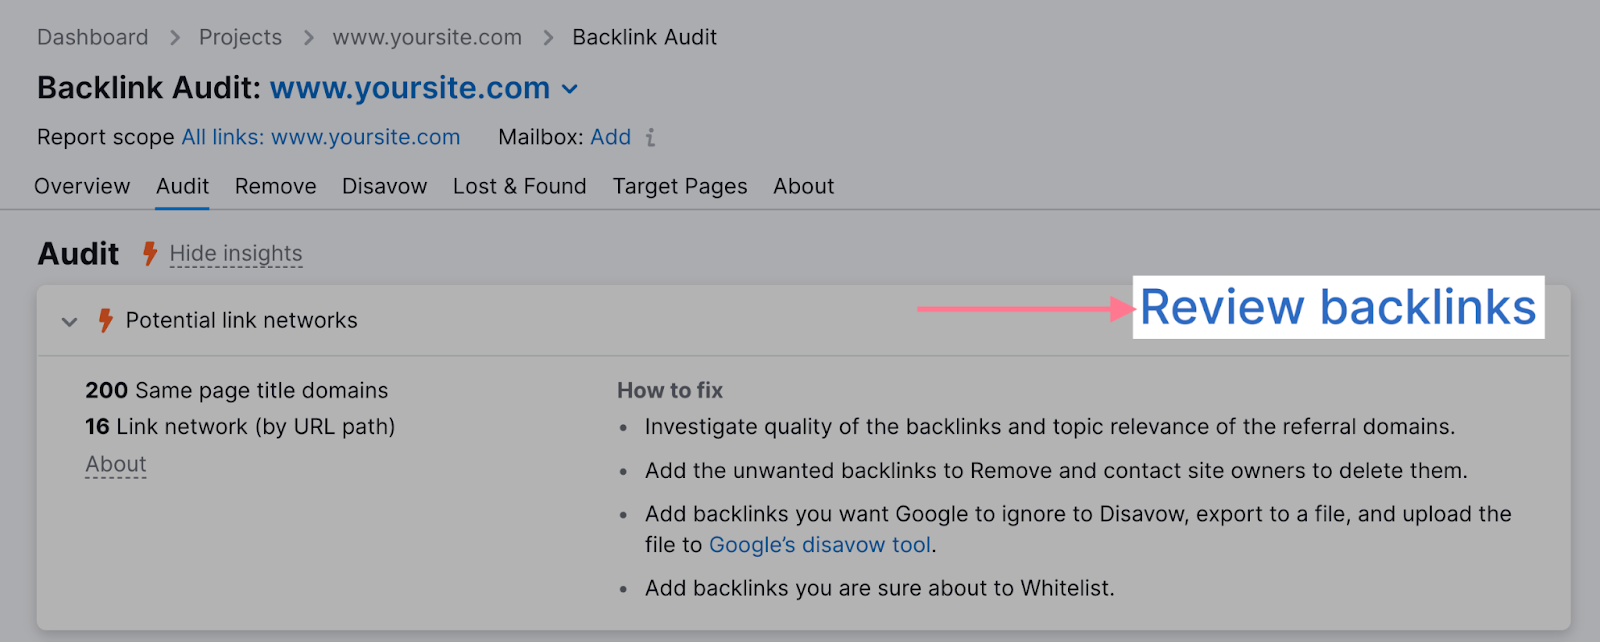Click the Review backlinks link

coord(1337,308)
